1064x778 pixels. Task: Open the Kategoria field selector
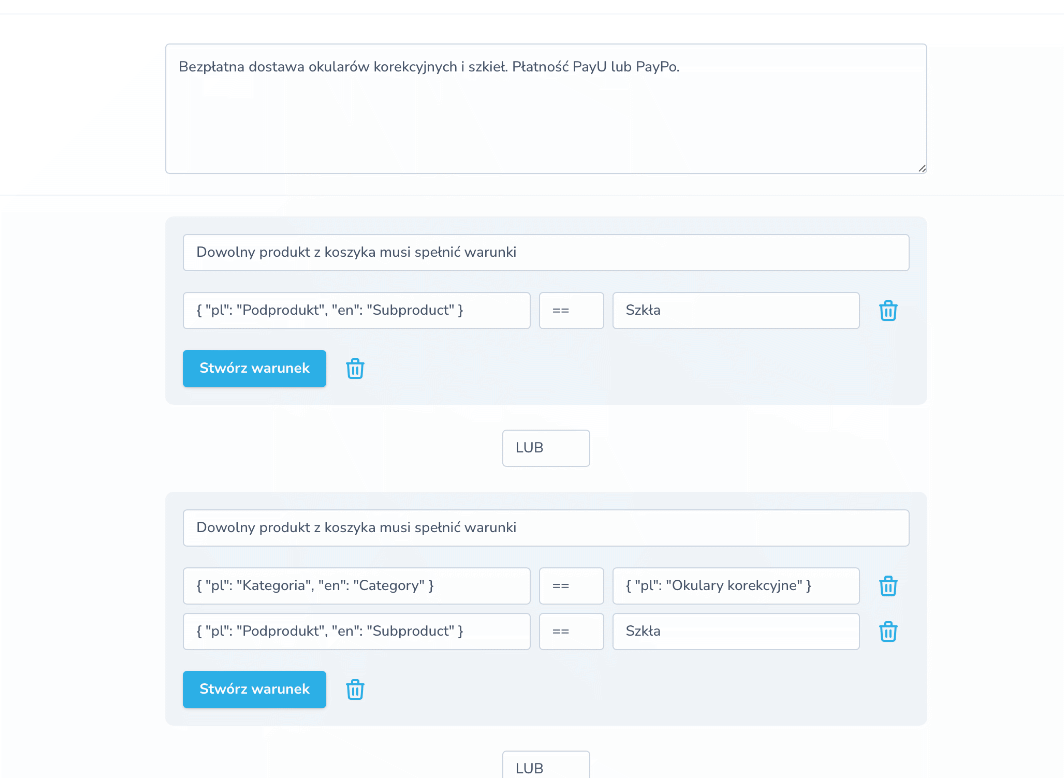click(x=356, y=586)
